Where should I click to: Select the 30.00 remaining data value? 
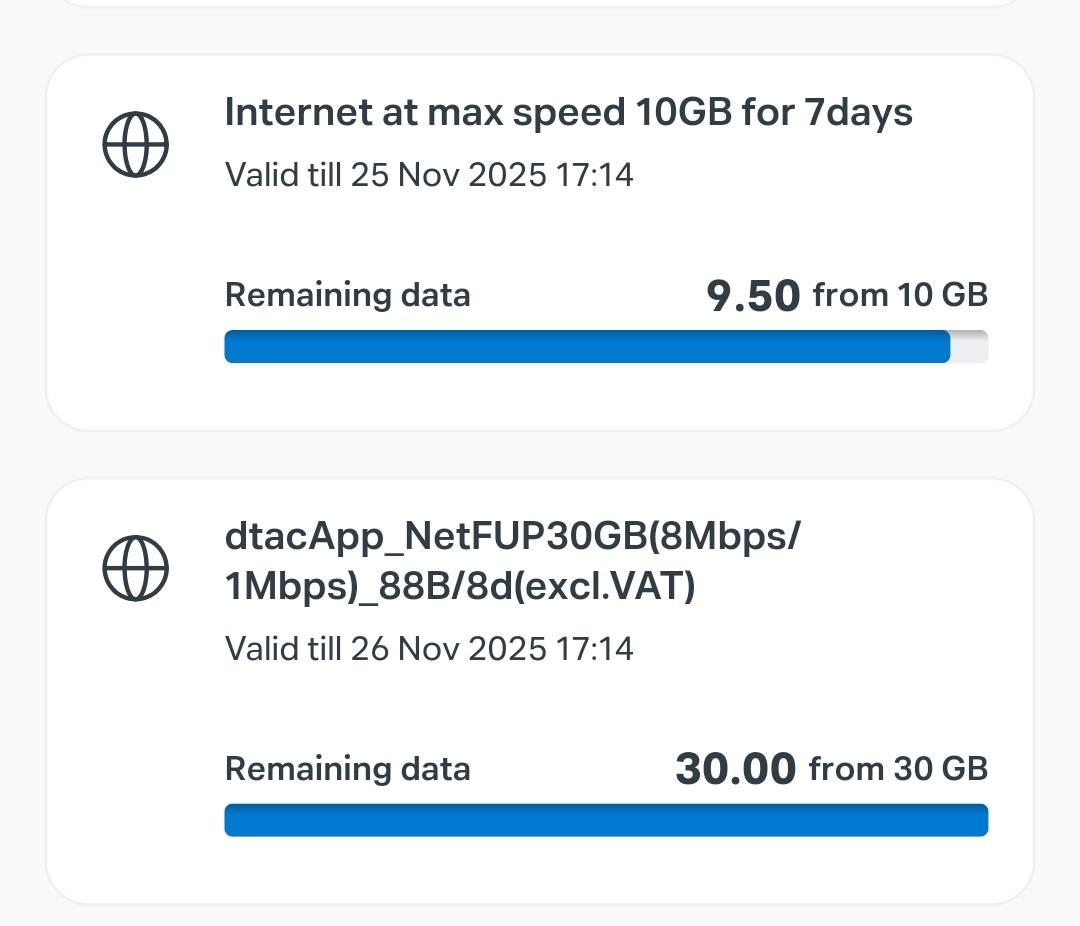pyautogui.click(x=736, y=769)
